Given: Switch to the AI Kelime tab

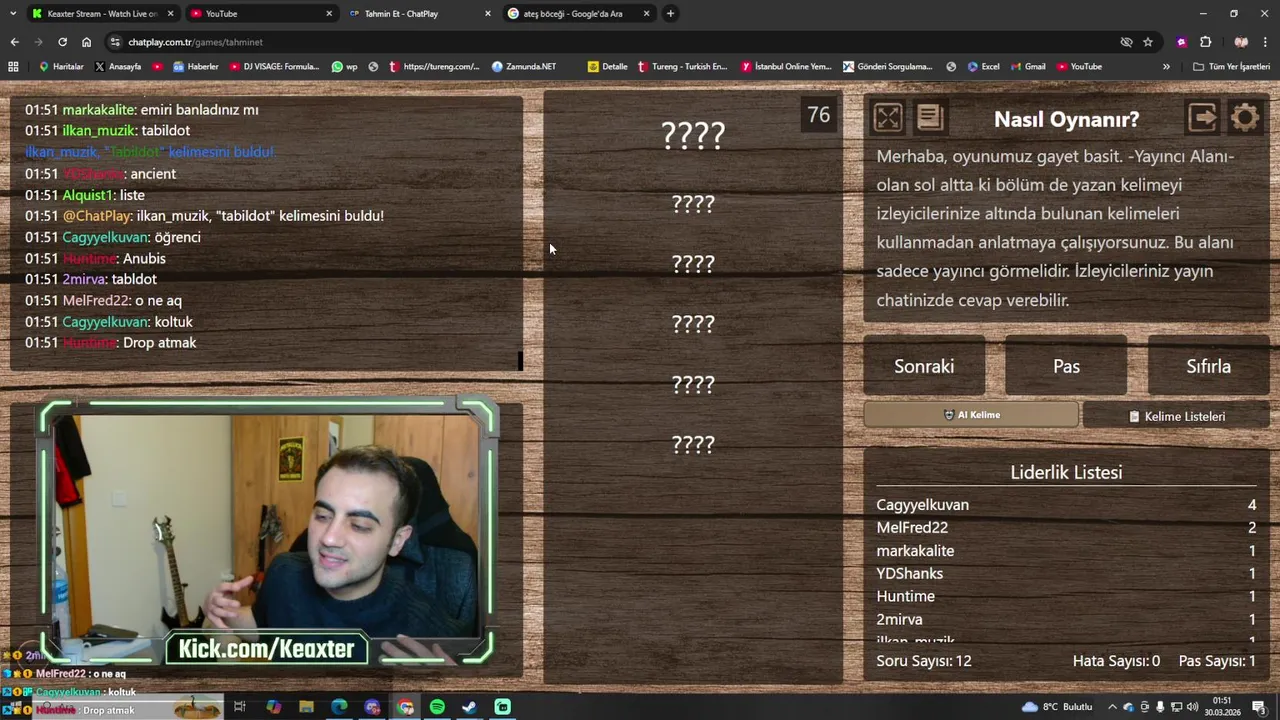Looking at the screenshot, I should coord(971,415).
